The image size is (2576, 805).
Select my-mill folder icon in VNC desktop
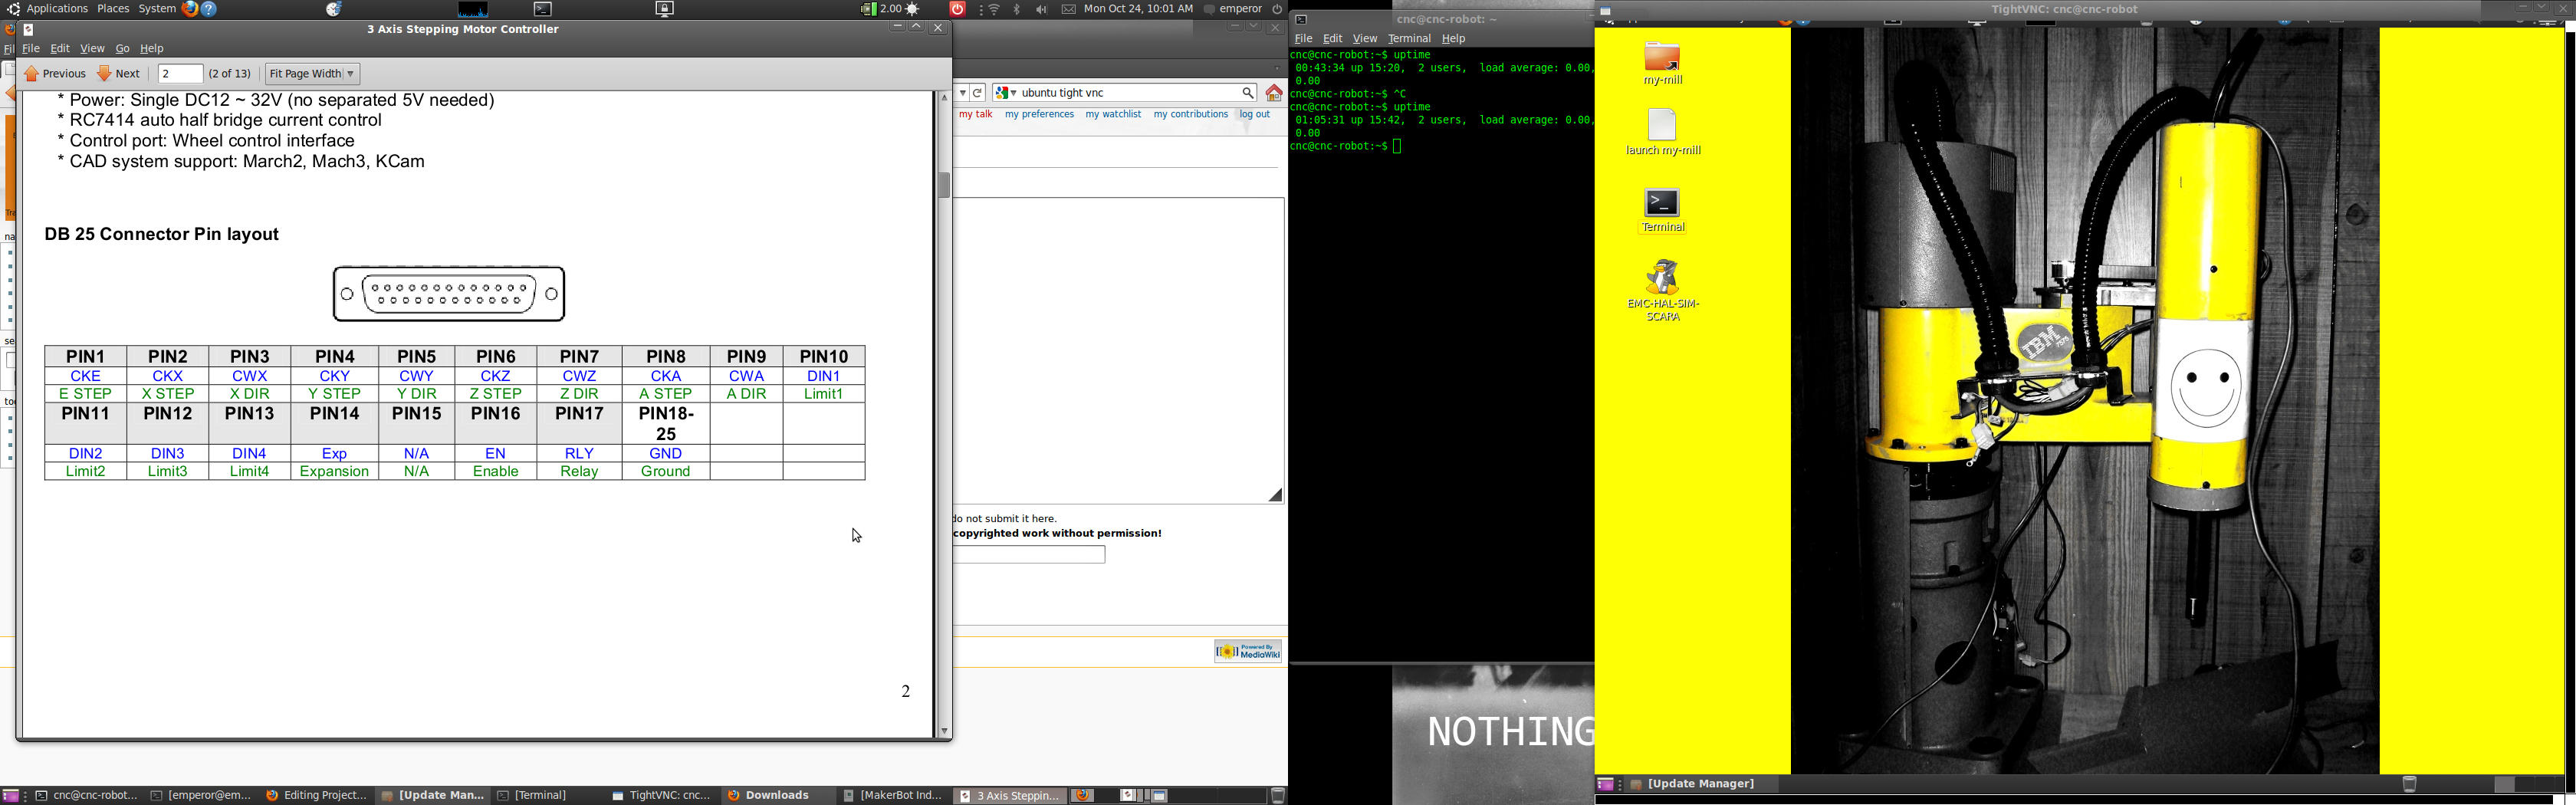click(1663, 64)
